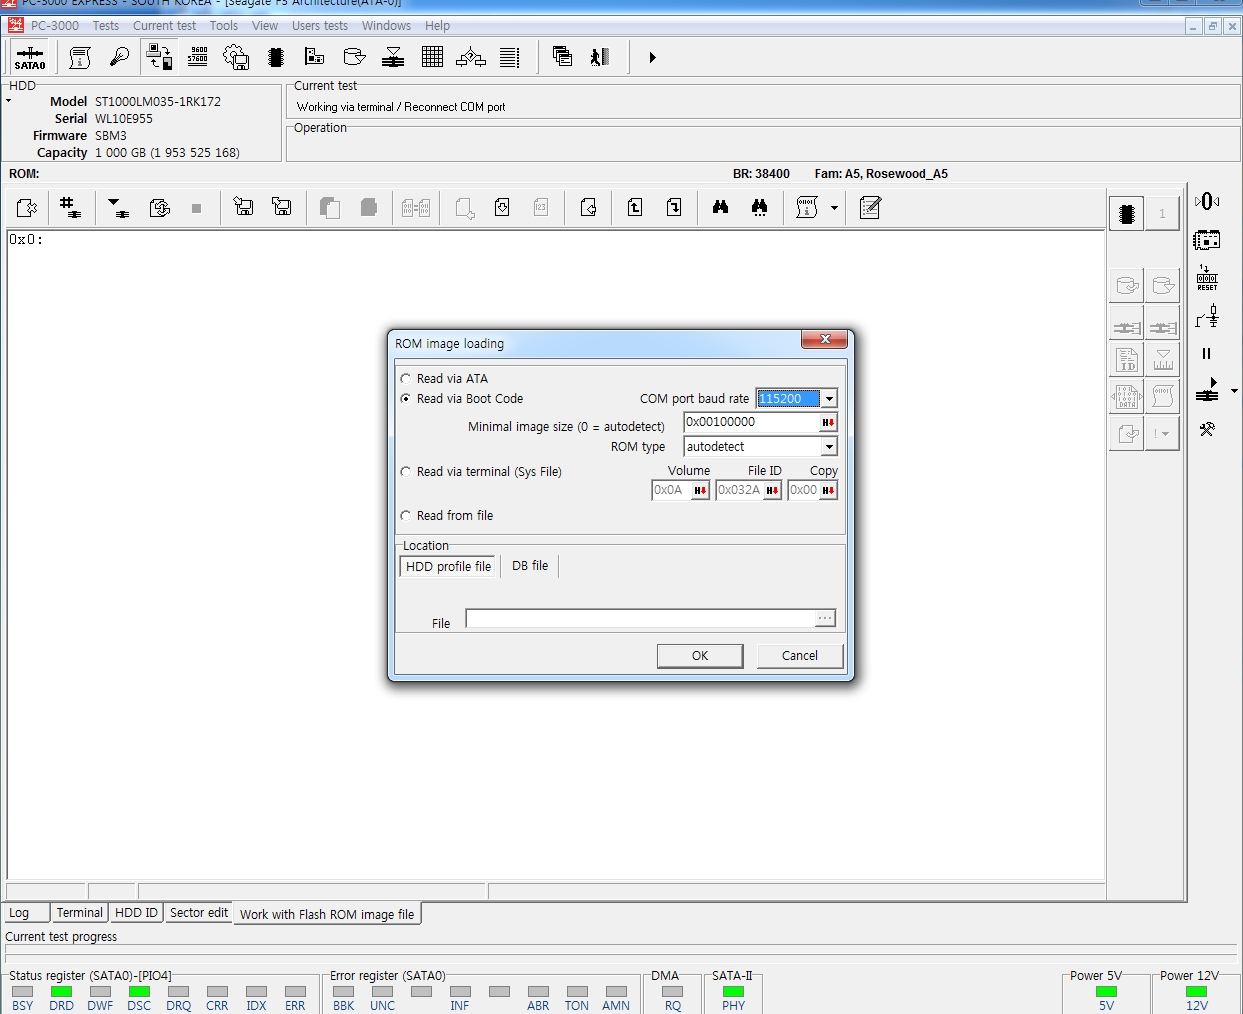Click hex toggle beside Copy field

click(828, 490)
